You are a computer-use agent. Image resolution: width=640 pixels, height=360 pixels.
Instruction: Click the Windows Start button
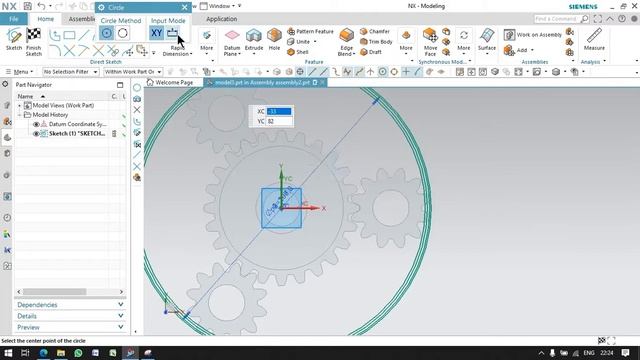pos(8,353)
